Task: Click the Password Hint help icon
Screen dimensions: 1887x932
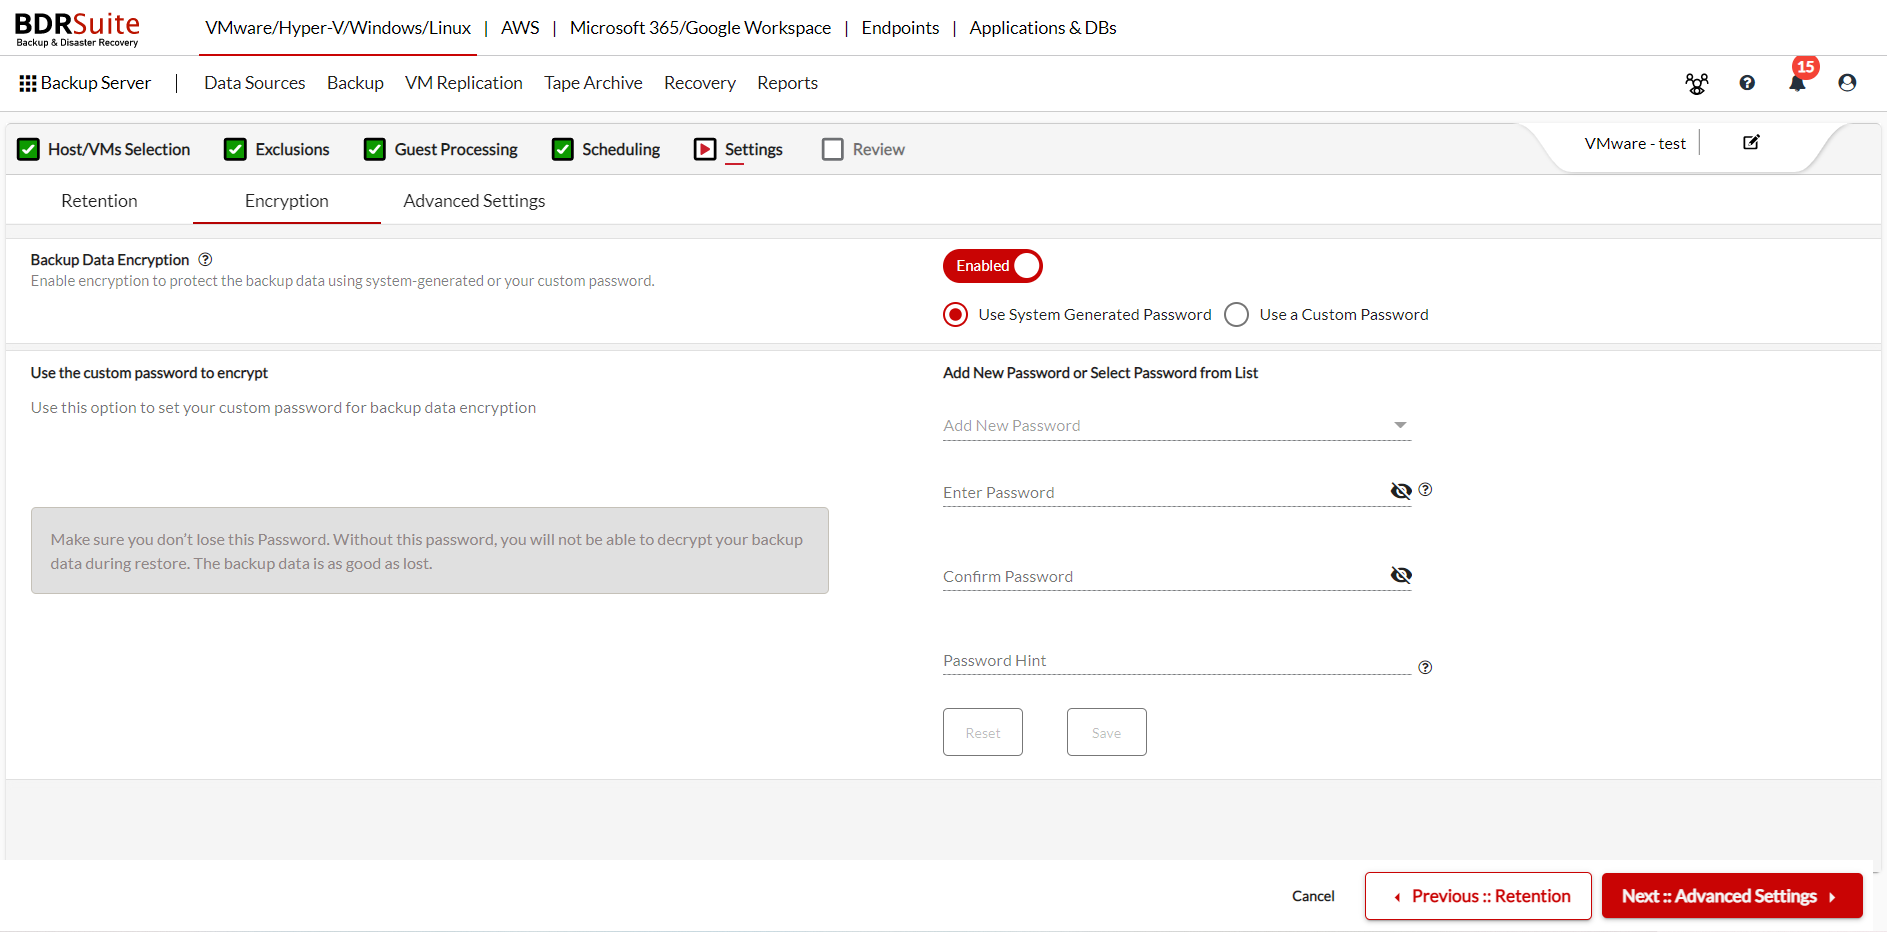Action: pos(1425,667)
